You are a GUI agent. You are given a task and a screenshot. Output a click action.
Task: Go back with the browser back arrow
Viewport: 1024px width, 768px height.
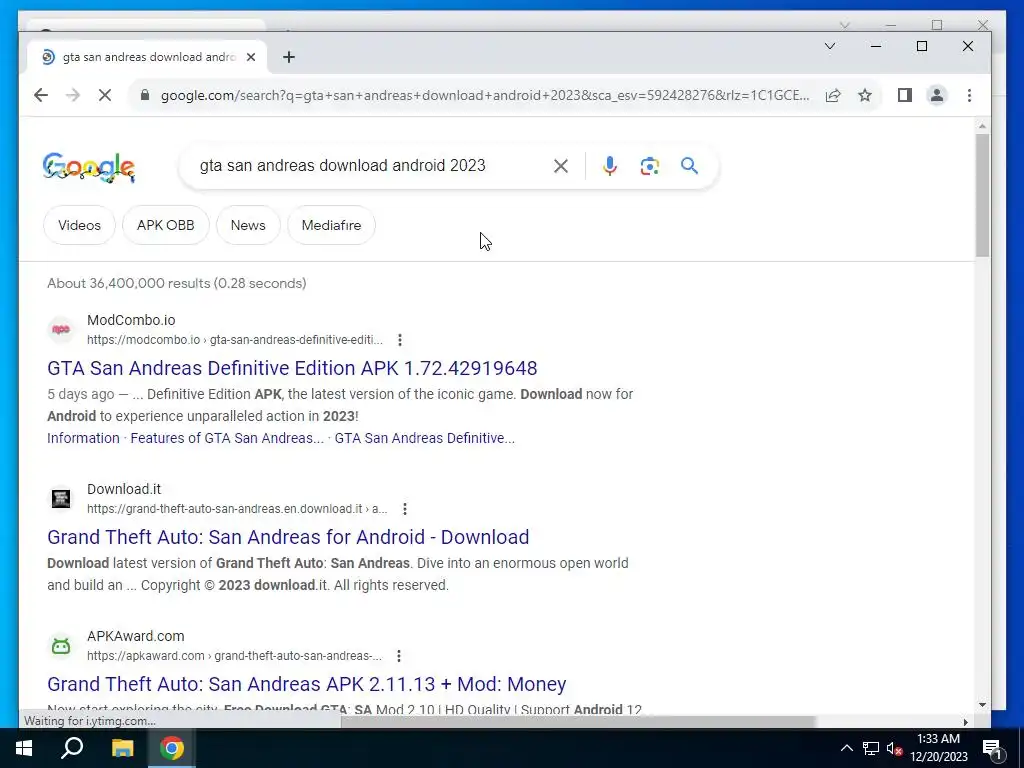click(40, 95)
